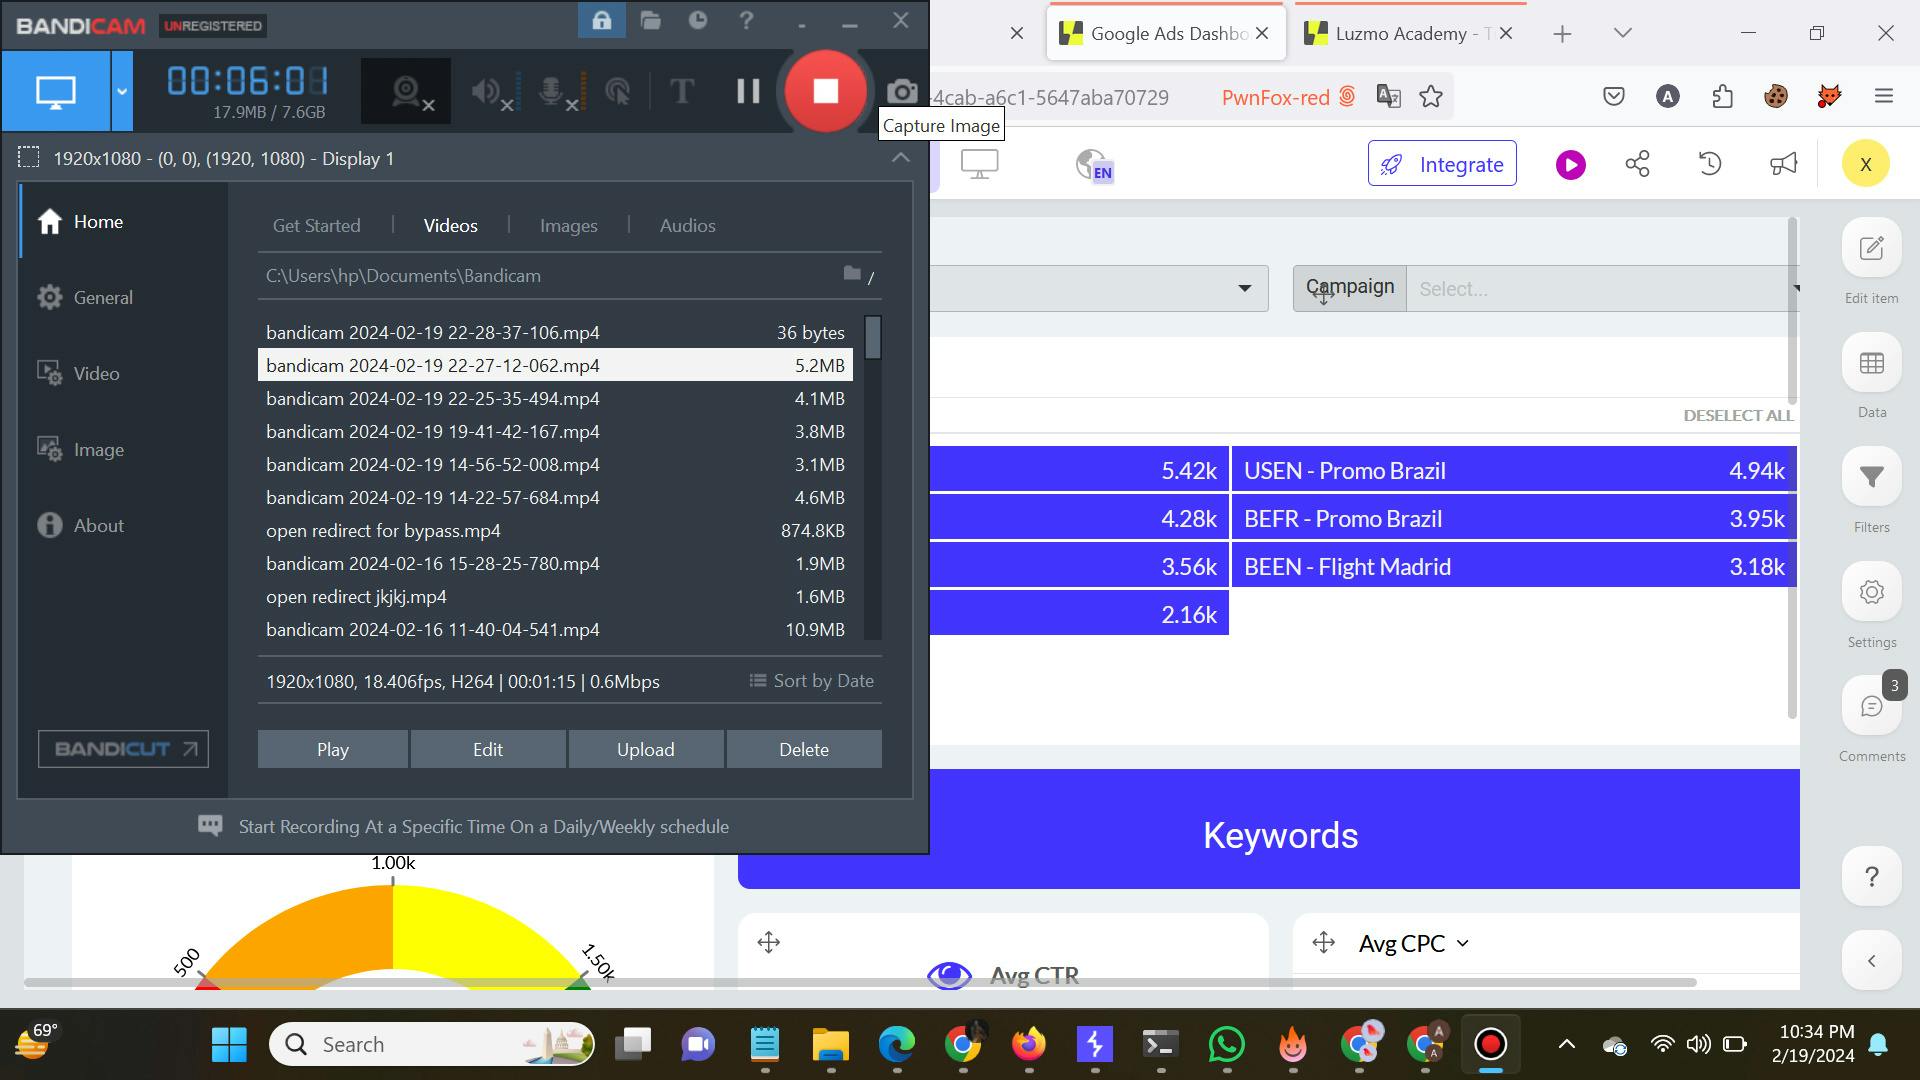Open the Campaign Select dropdown
The width and height of the screenshot is (1920, 1080).
pyautogui.click(x=1600, y=289)
